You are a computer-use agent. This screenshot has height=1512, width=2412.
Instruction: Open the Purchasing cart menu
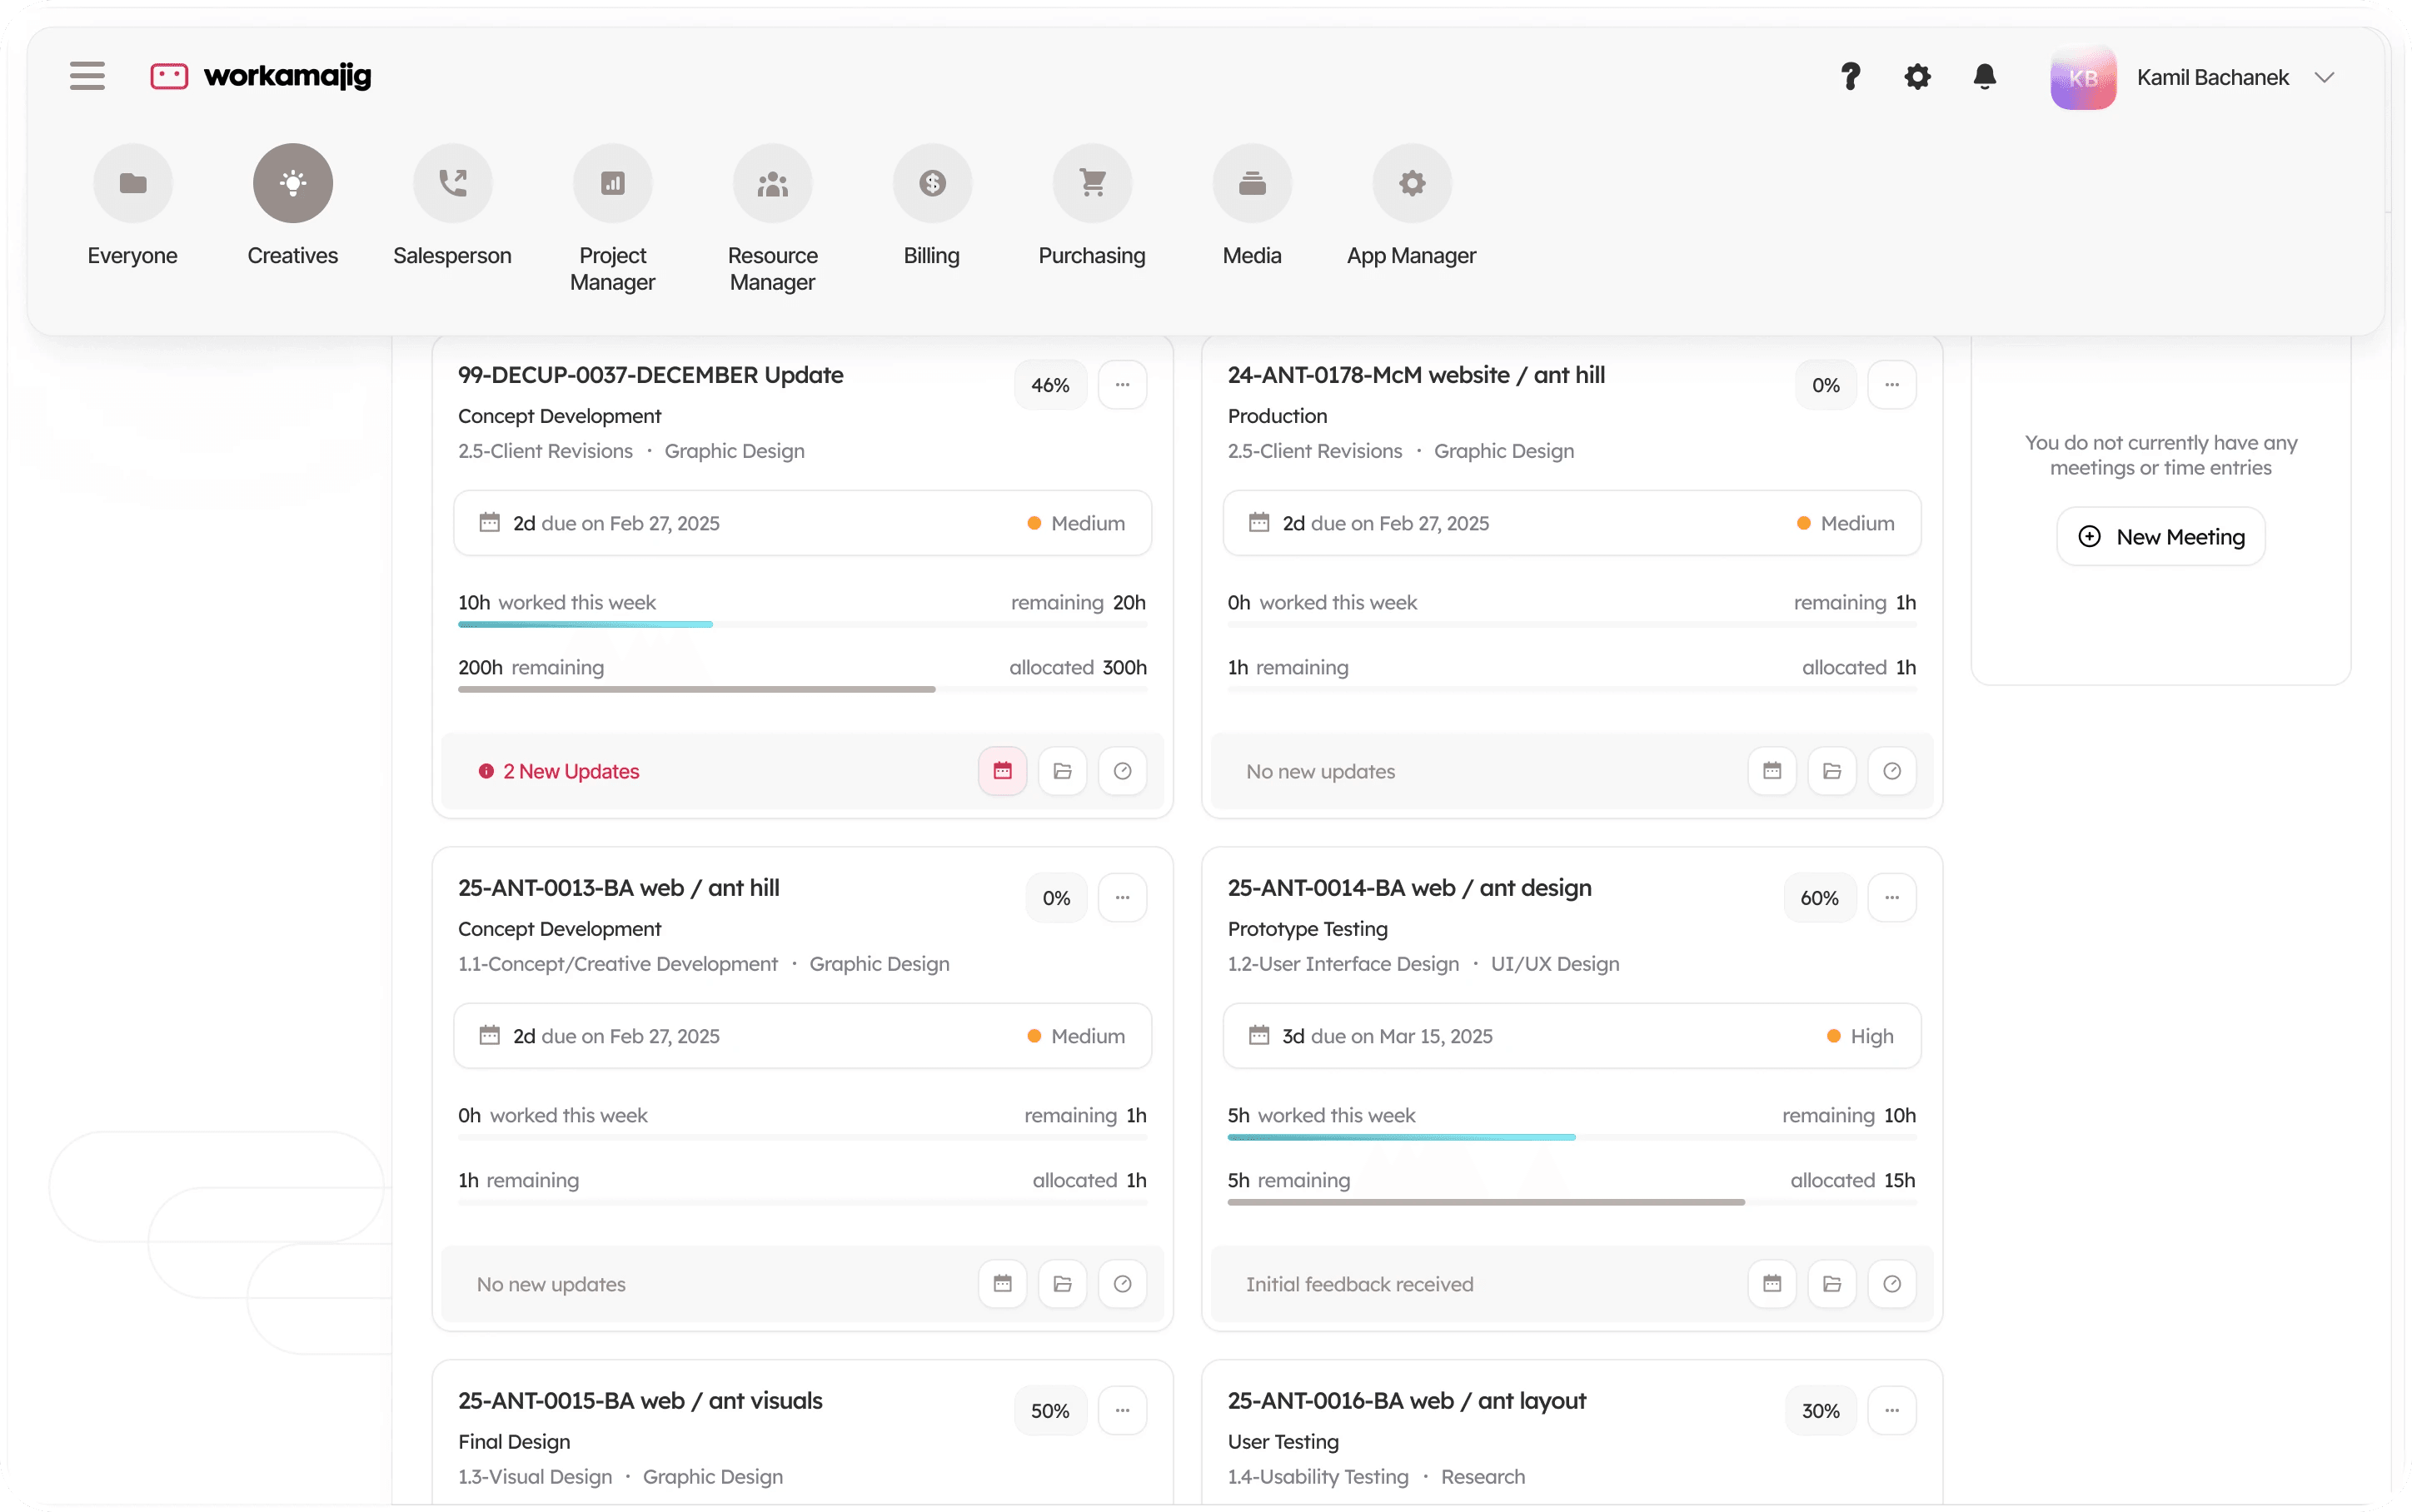1092,206
